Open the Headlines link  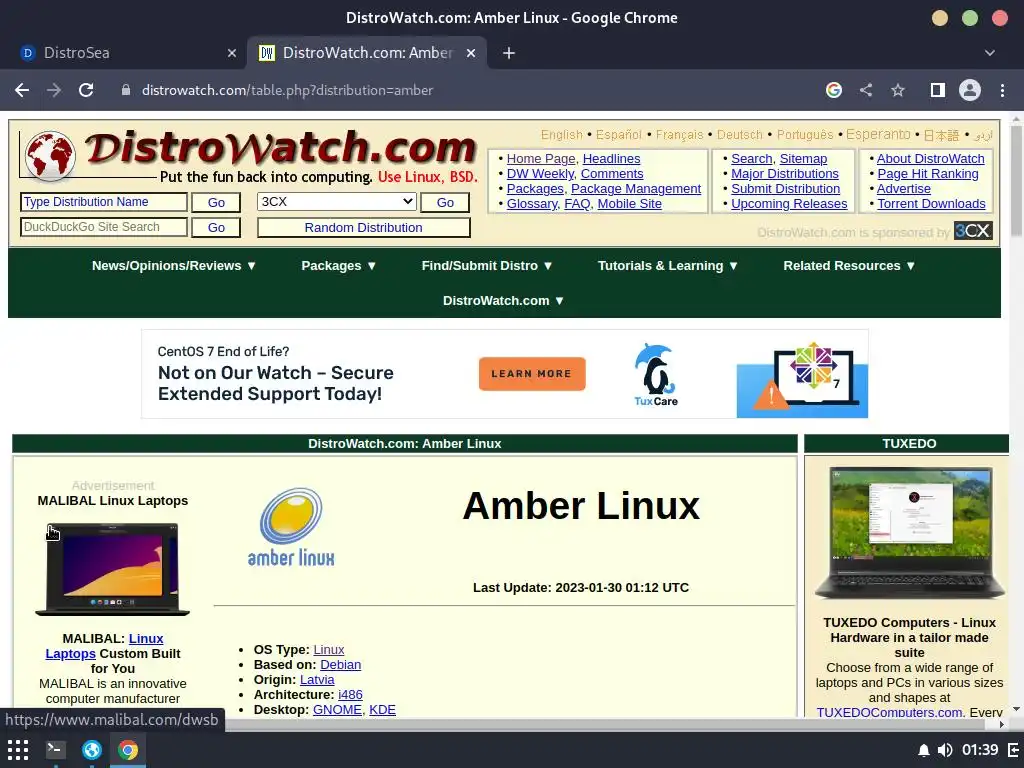coord(611,159)
